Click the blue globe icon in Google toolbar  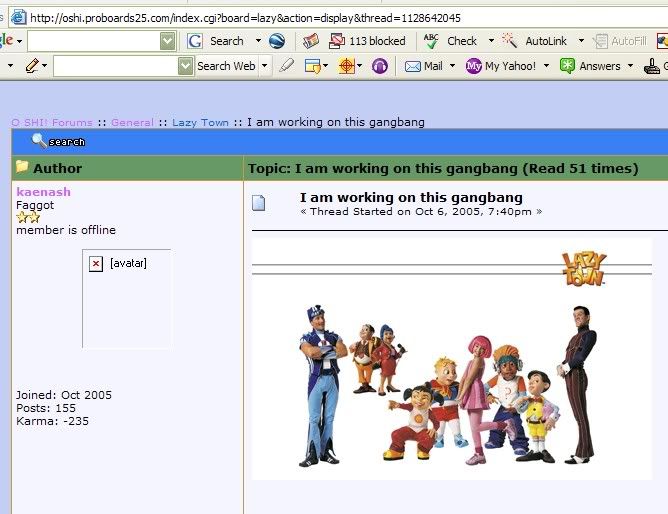(x=277, y=41)
